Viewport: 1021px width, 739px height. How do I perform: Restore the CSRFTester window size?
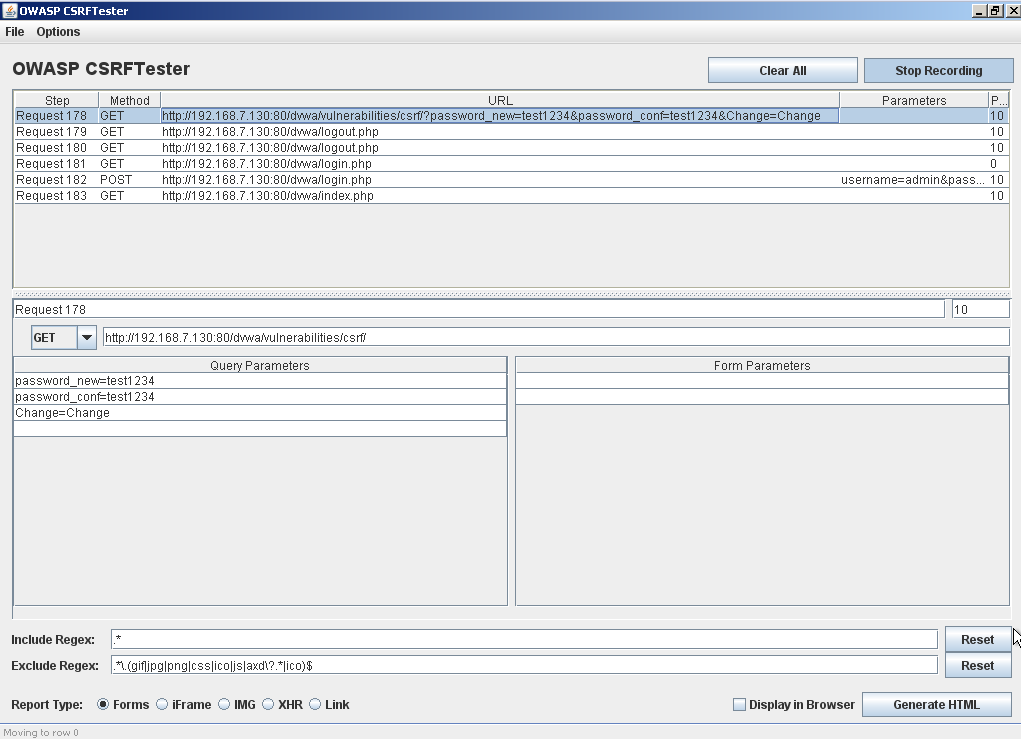996,10
